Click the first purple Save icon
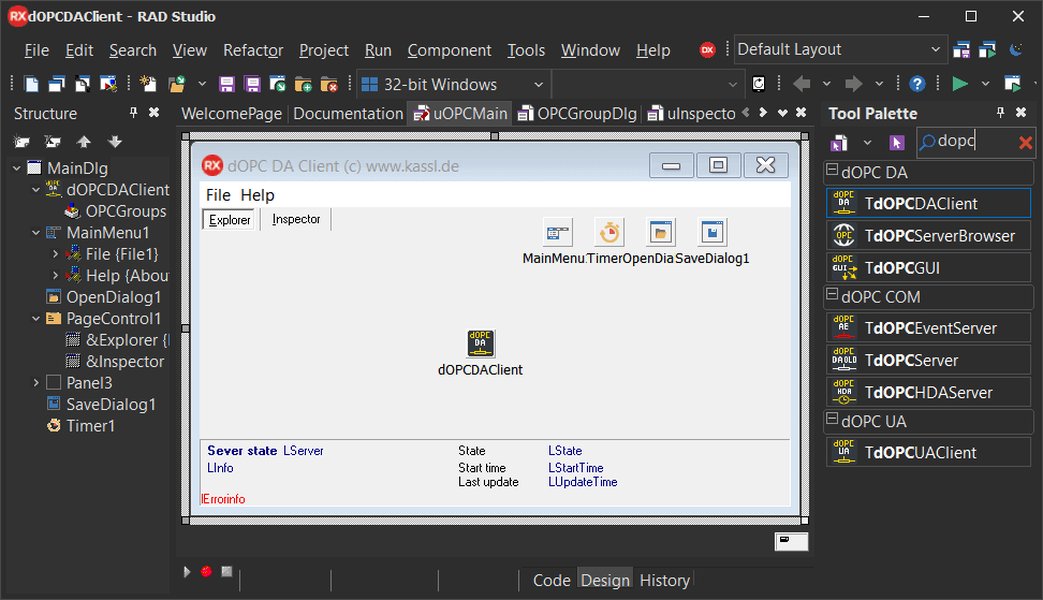 (227, 84)
